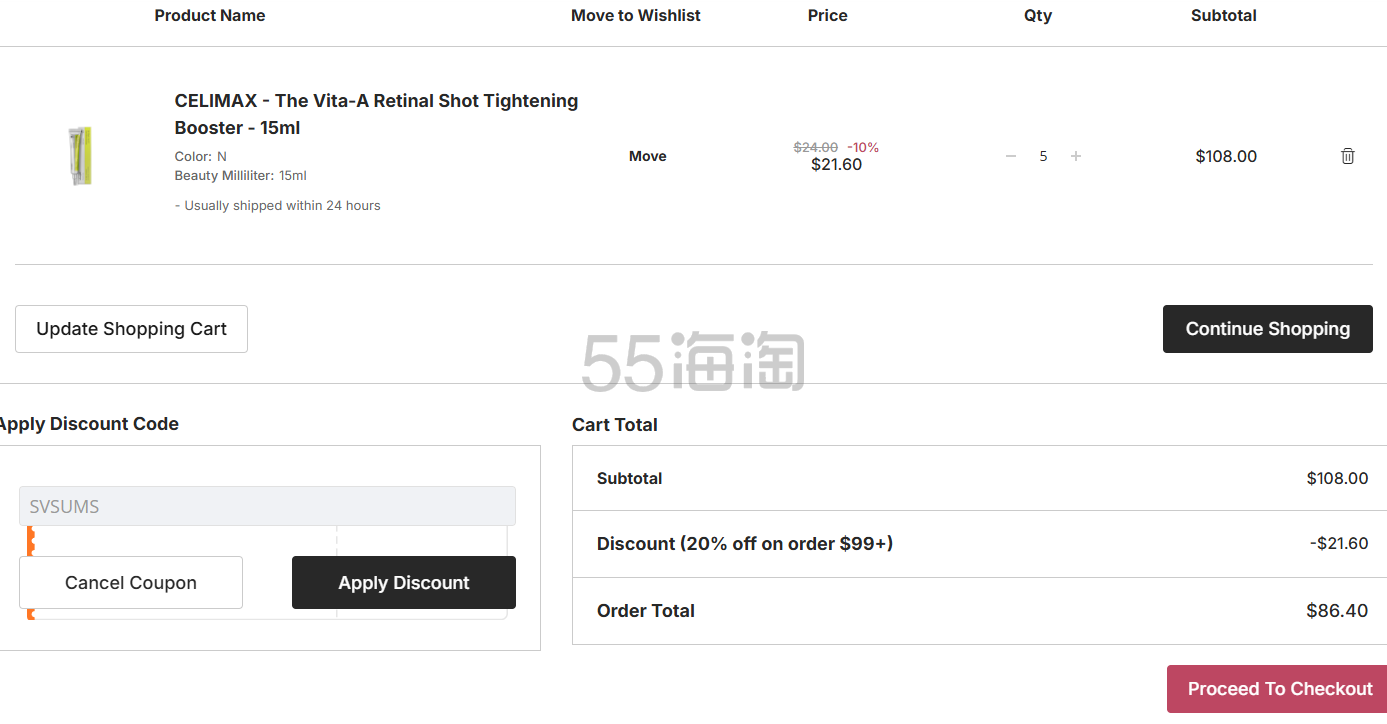
Task: Increase quantity with the plus button
Action: click(1076, 156)
